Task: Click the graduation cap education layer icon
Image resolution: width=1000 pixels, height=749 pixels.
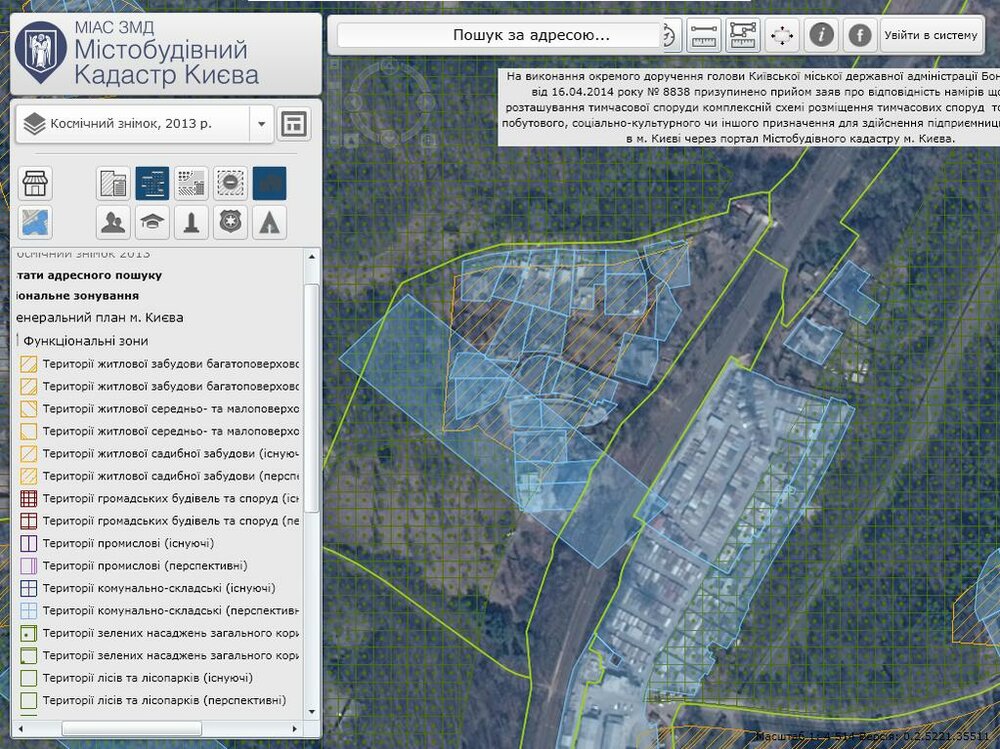Action: pyautogui.click(x=153, y=222)
